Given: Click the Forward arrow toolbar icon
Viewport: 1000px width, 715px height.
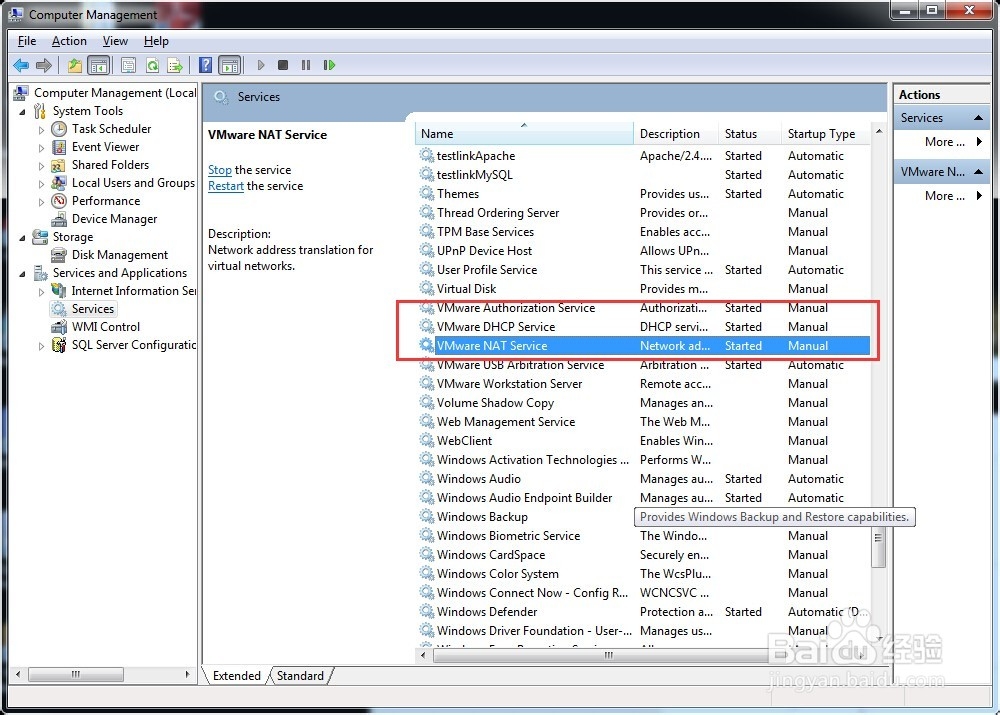Looking at the screenshot, I should [x=44, y=65].
